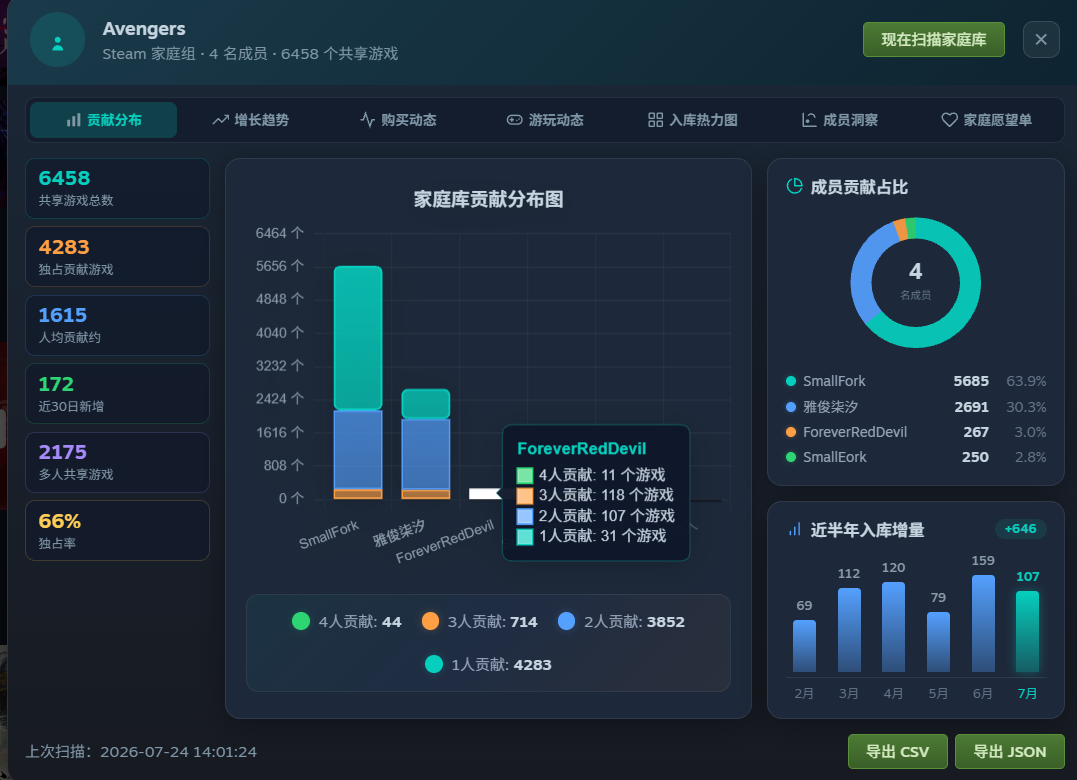Click the 3月 bar showing 112

point(849,630)
